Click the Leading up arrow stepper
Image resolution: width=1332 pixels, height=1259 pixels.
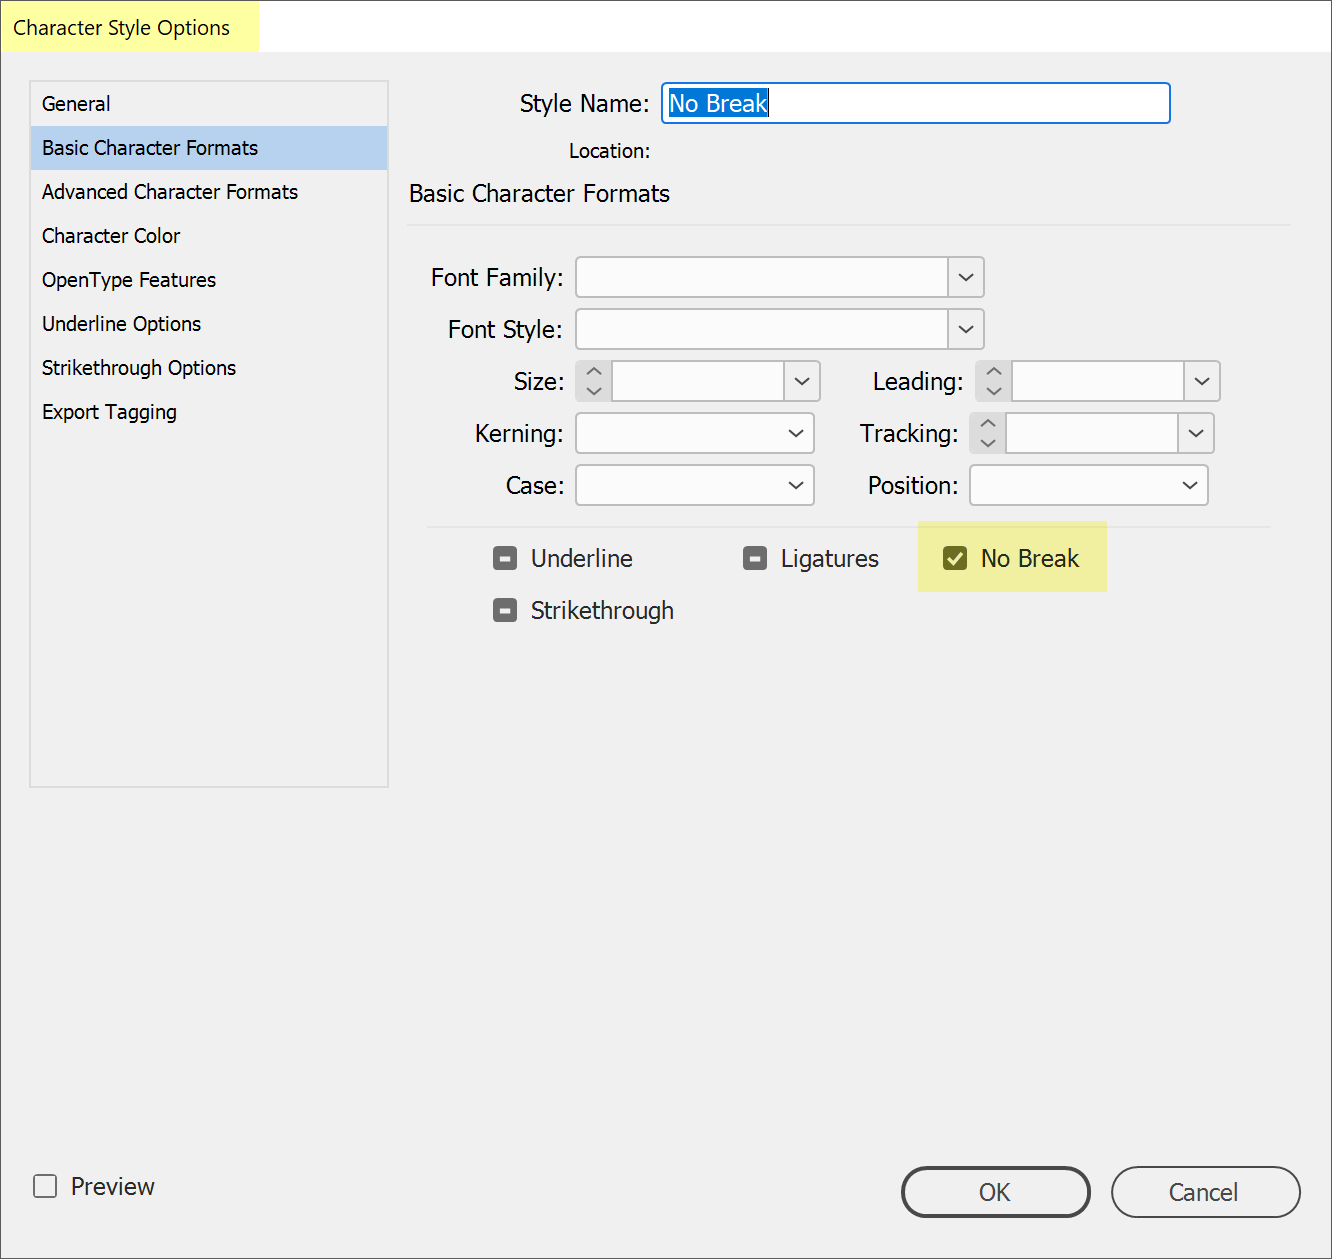click(994, 372)
